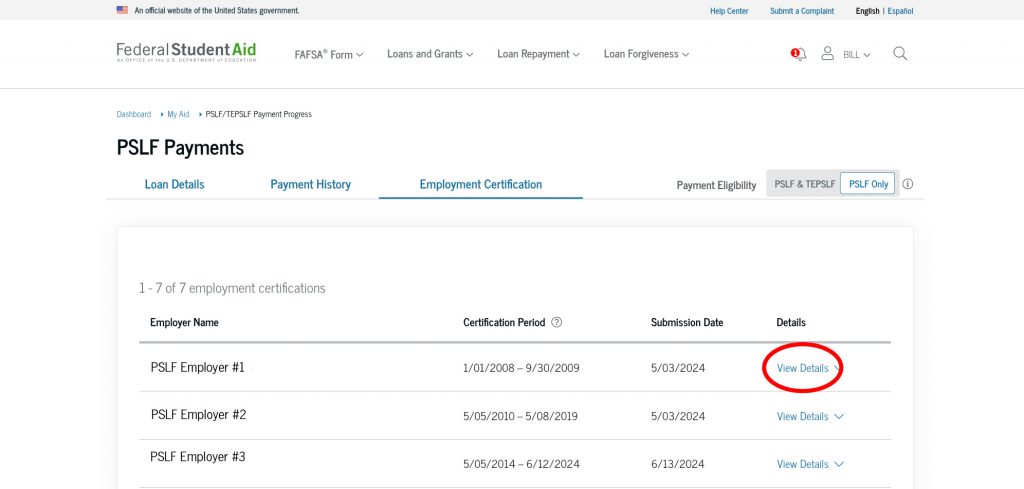
Task: Click the US flag icon in banner
Action: tap(122, 11)
